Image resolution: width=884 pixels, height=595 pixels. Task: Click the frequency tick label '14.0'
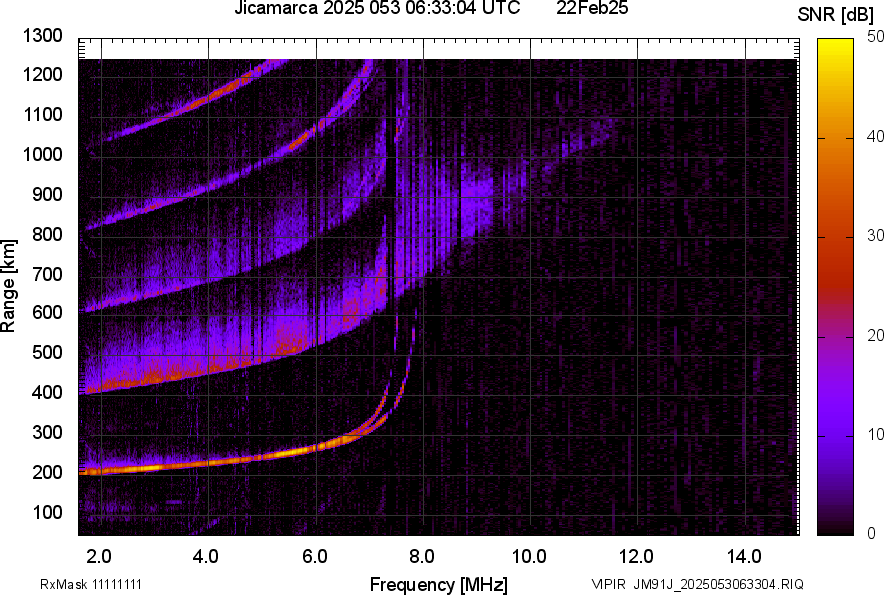coord(744,557)
